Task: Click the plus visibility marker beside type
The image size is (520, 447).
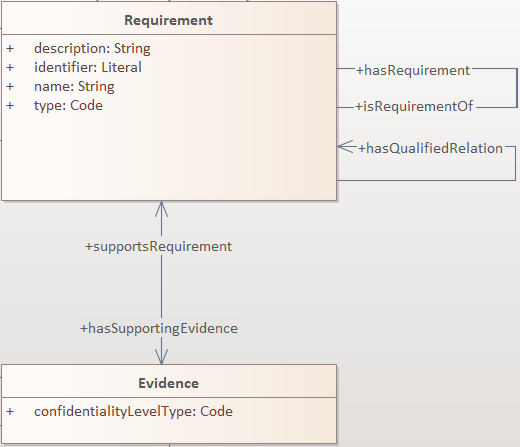Action: (x=10, y=106)
